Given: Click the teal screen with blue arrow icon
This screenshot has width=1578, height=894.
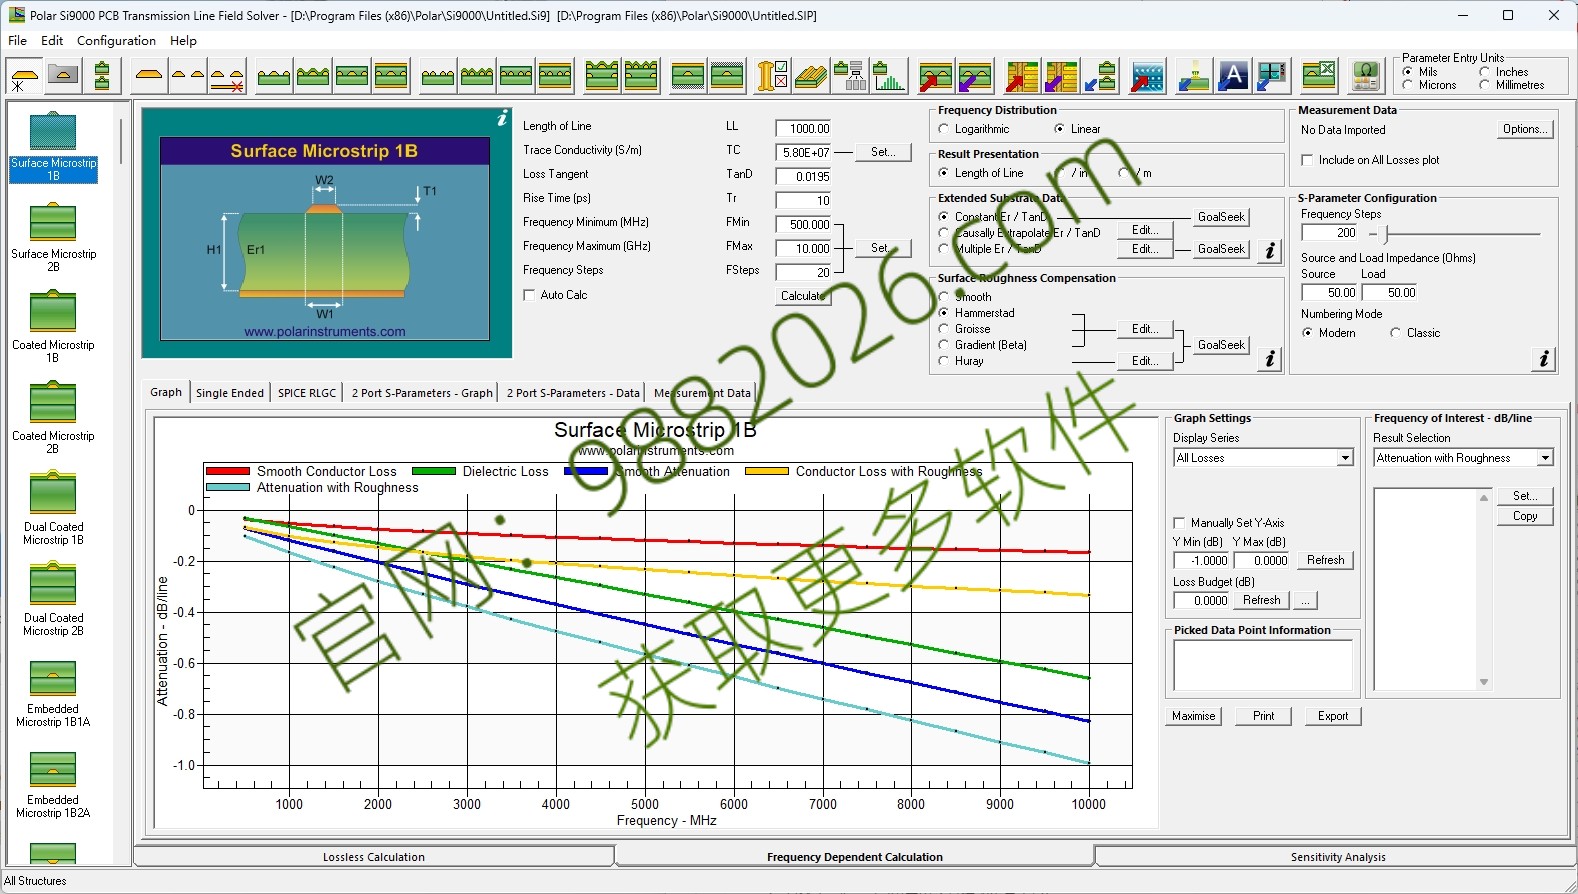Looking at the screenshot, I should coord(1272,77).
